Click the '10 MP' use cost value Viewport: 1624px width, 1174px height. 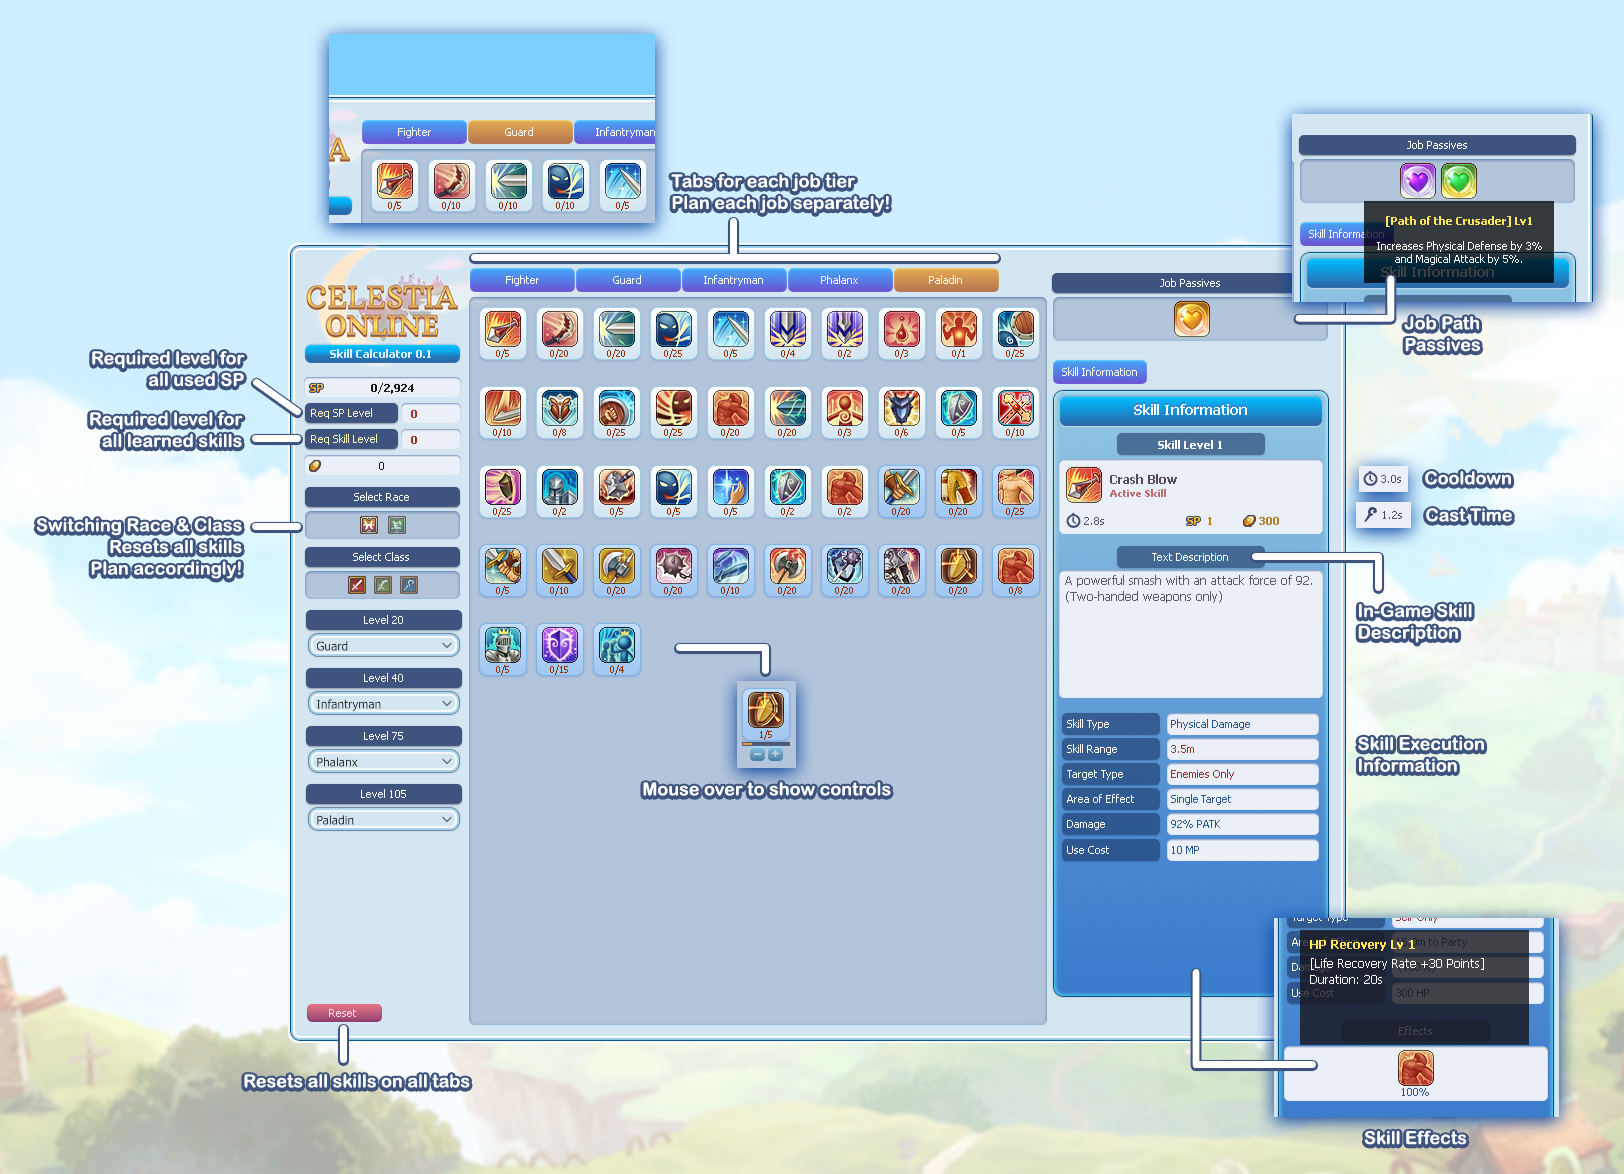tap(1242, 850)
